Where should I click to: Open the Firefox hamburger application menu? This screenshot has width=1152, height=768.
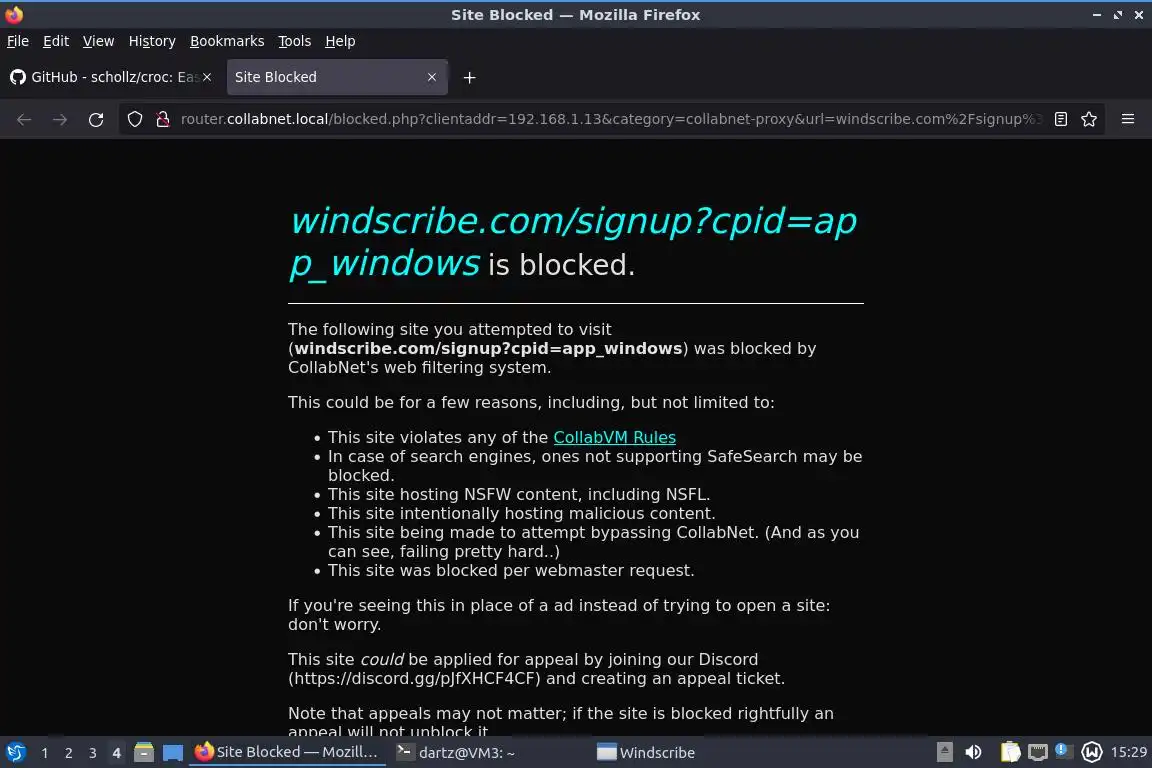(x=1128, y=119)
